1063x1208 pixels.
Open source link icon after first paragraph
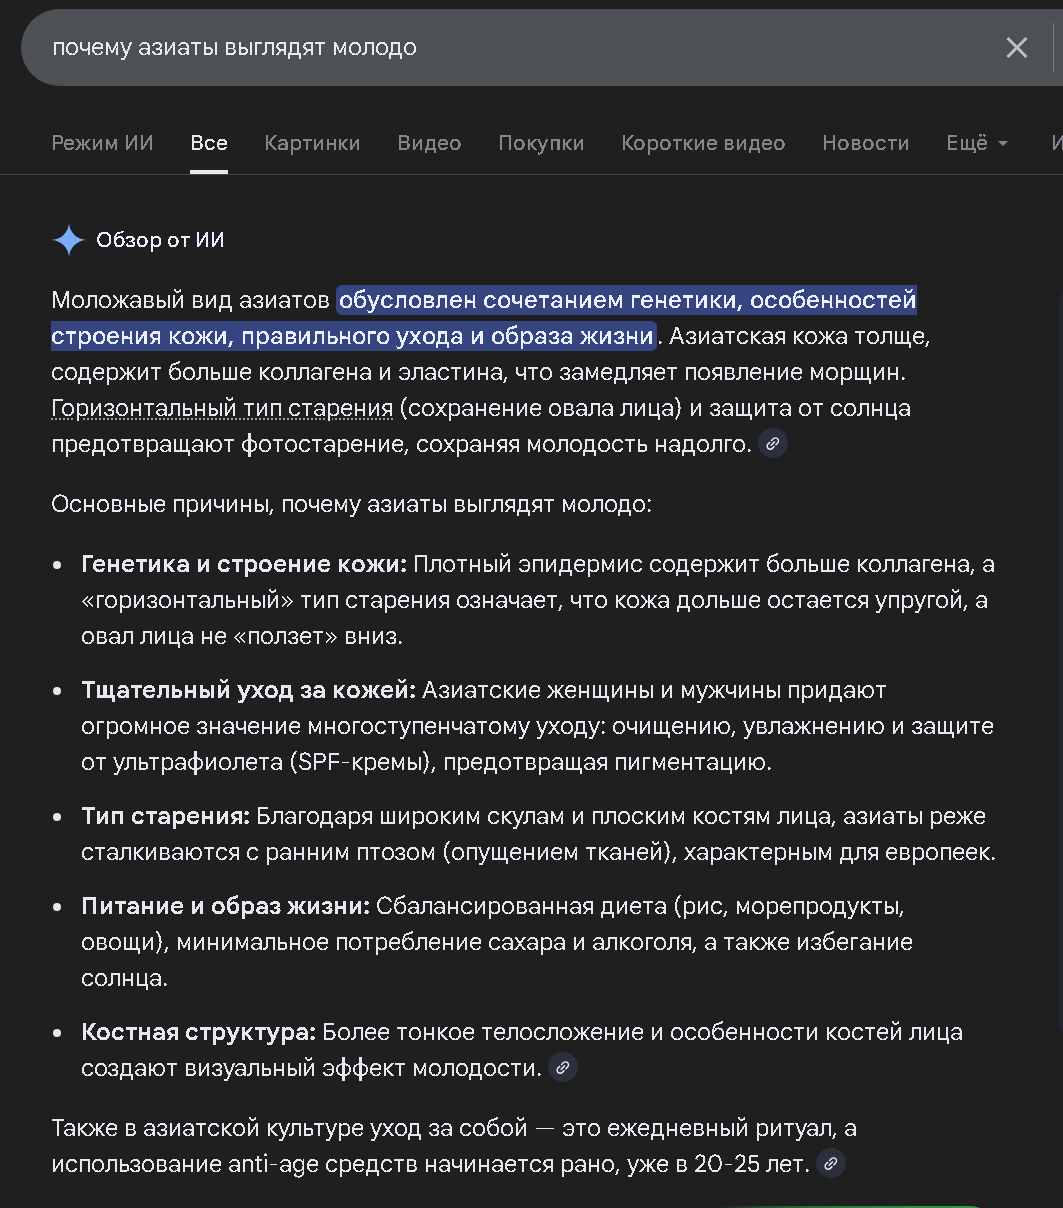point(772,444)
